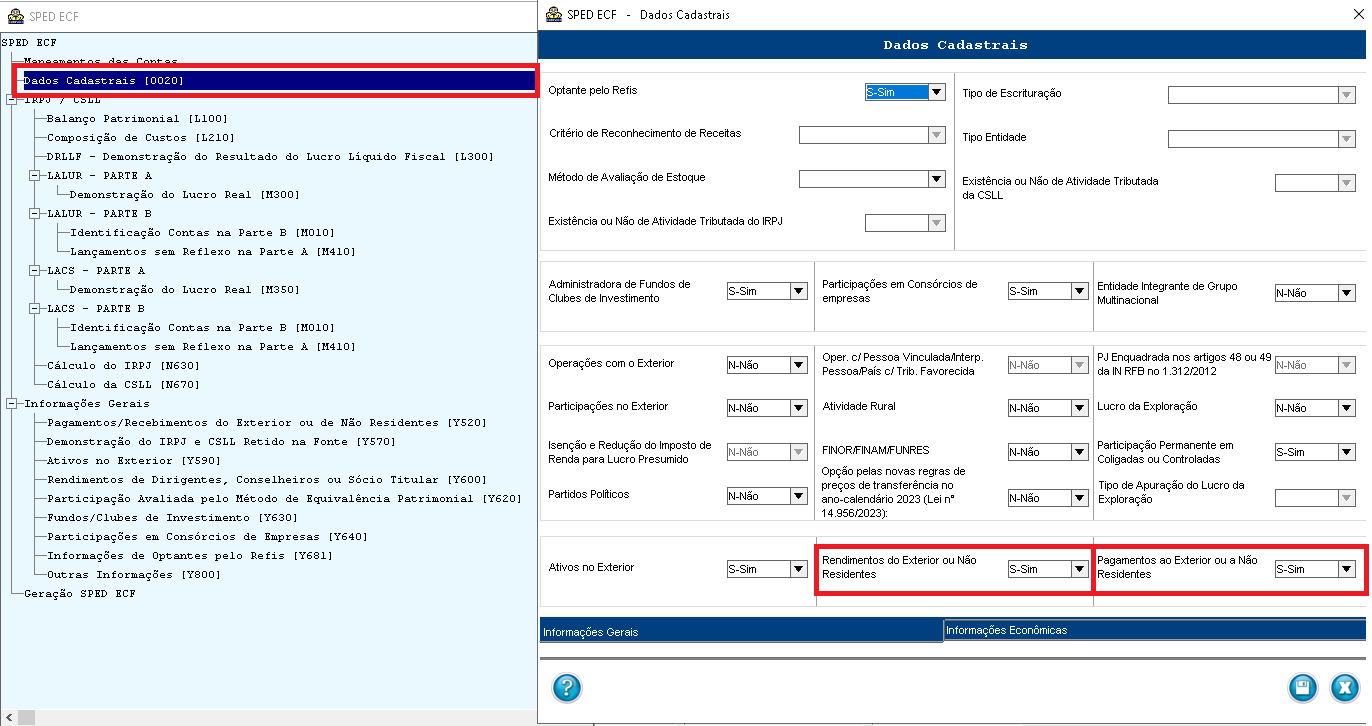Collapse the Informações Gerais tree node
The width and height of the screenshot is (1372, 726).
[11, 404]
